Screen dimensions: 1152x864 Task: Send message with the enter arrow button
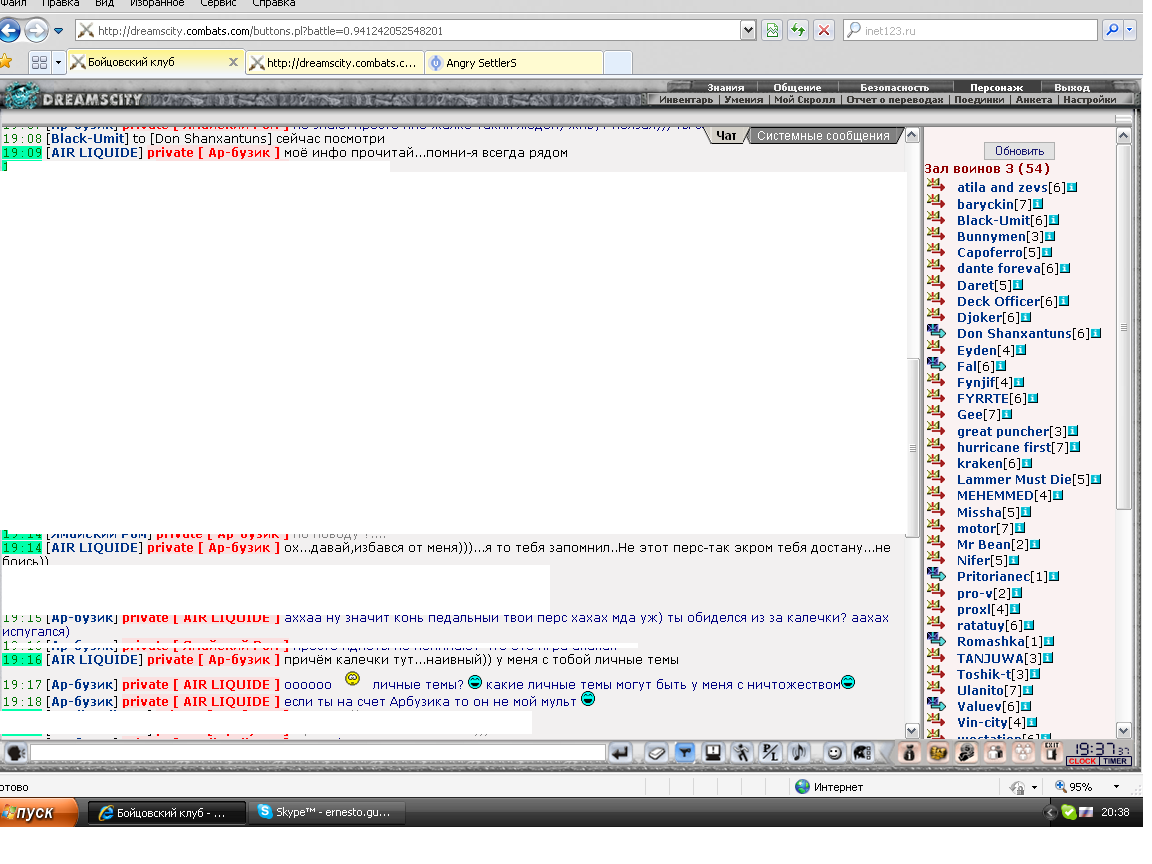(x=621, y=752)
